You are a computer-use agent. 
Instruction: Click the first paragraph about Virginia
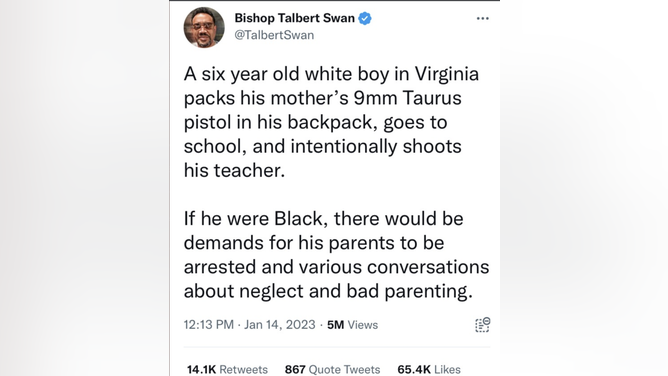click(x=331, y=122)
